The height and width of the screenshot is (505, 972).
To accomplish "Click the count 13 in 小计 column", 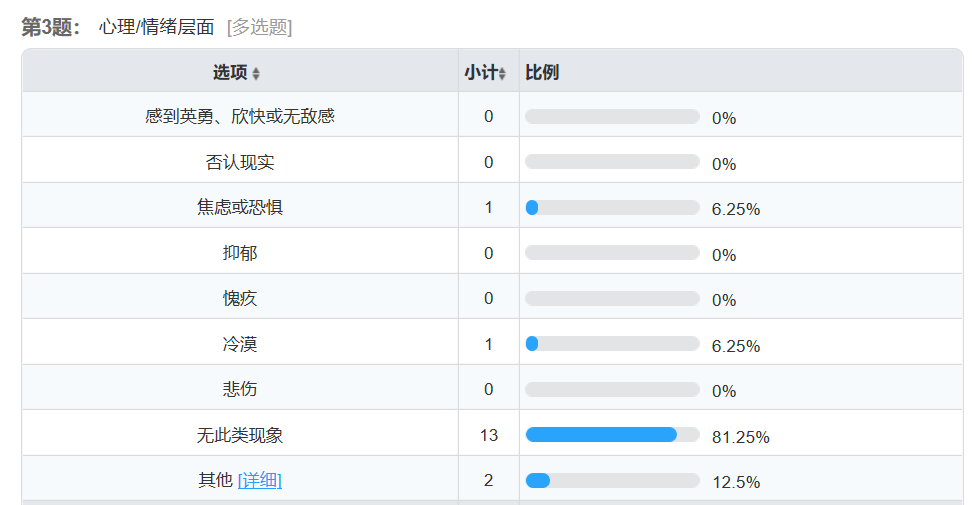I will [488, 435].
